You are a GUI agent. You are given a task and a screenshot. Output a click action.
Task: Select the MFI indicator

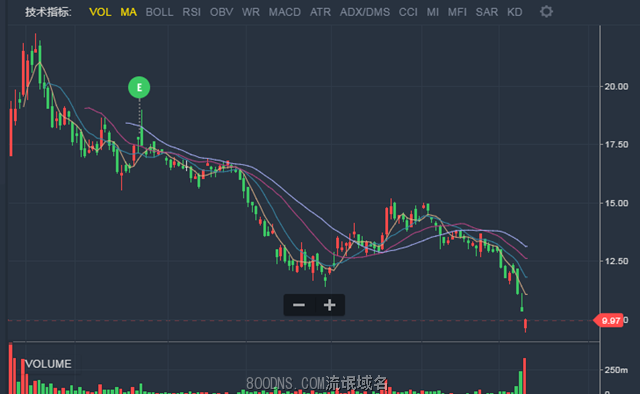457,12
